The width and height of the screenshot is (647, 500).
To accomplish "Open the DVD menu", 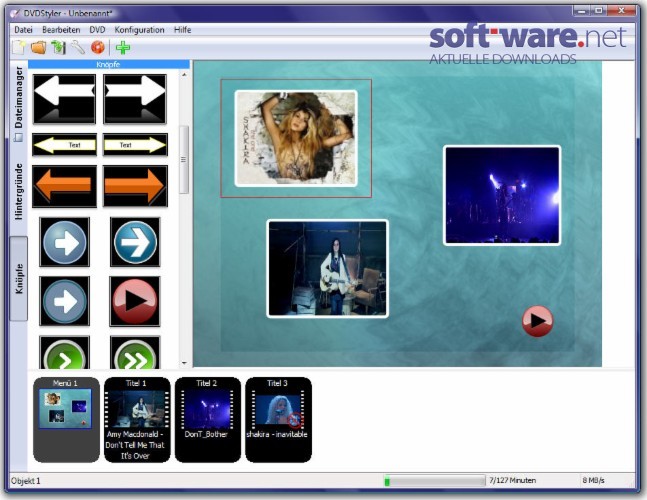I will (x=97, y=30).
